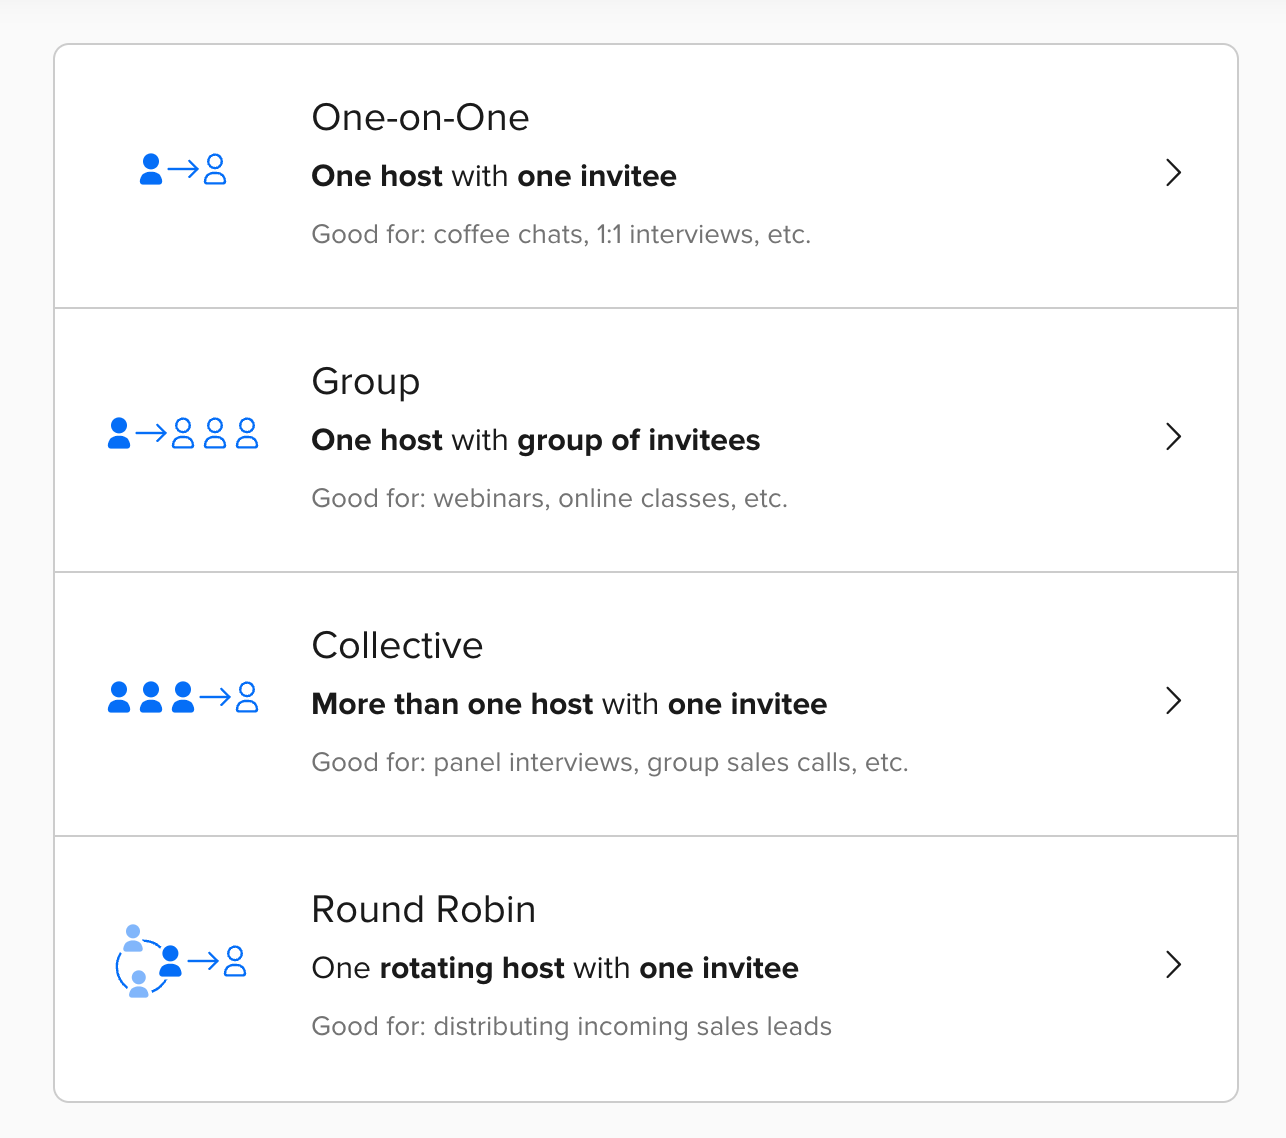Image resolution: width=1286 pixels, height=1138 pixels.
Task: Open the Collective row chevron arrow
Action: point(1174,701)
